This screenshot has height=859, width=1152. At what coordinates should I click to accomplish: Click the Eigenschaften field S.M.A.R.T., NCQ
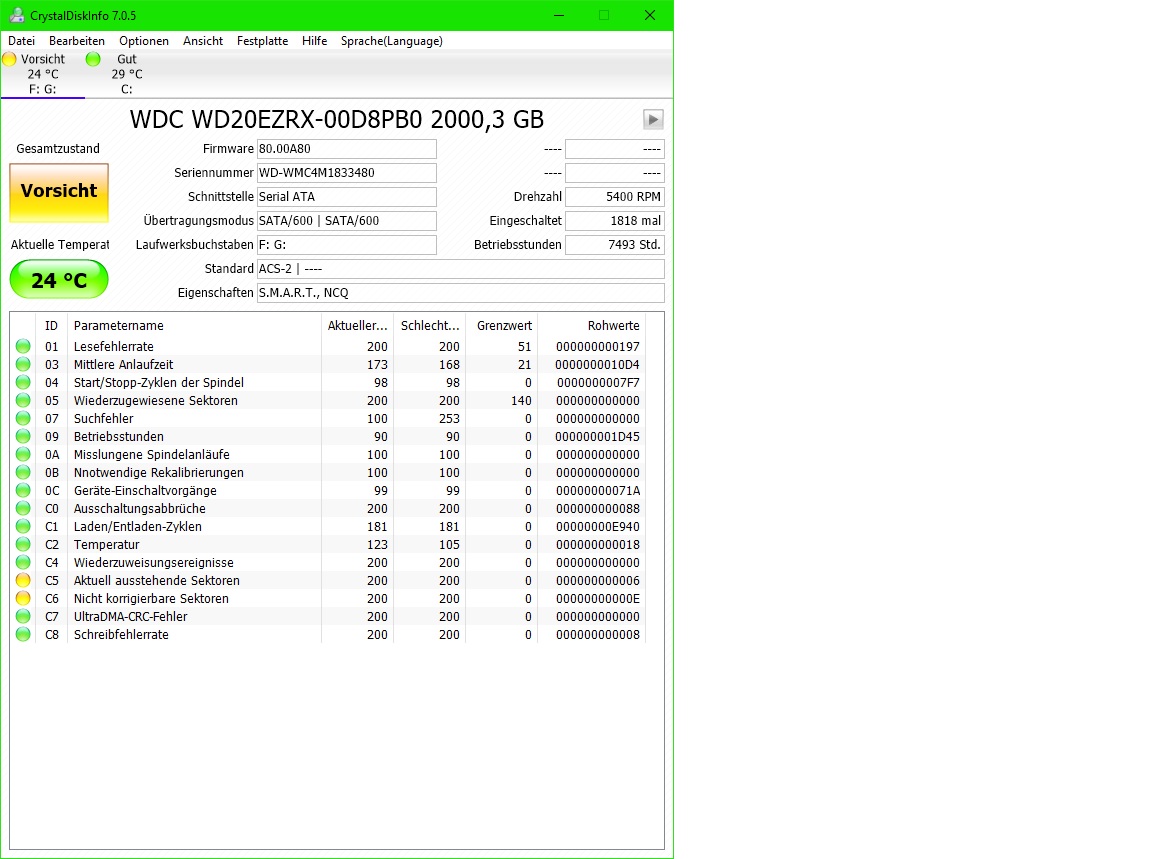(461, 292)
